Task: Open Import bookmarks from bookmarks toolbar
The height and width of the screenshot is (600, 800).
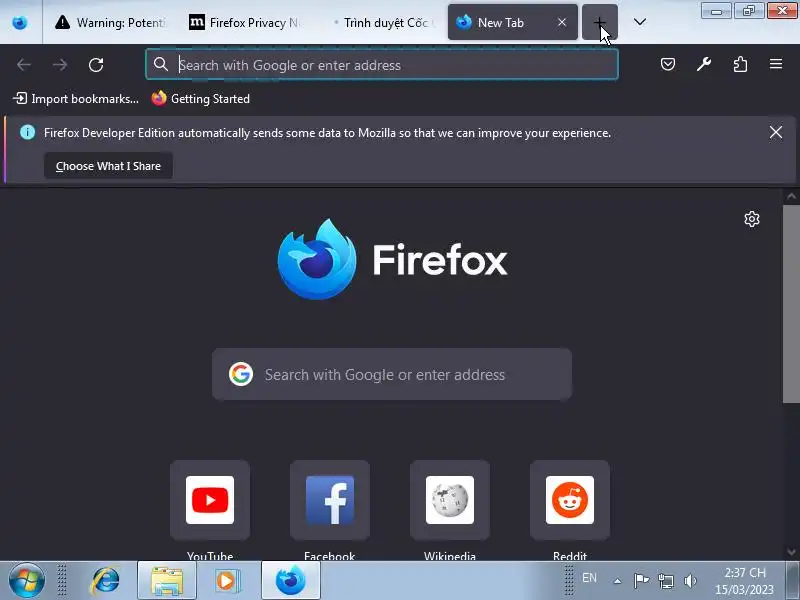Action: (x=76, y=98)
